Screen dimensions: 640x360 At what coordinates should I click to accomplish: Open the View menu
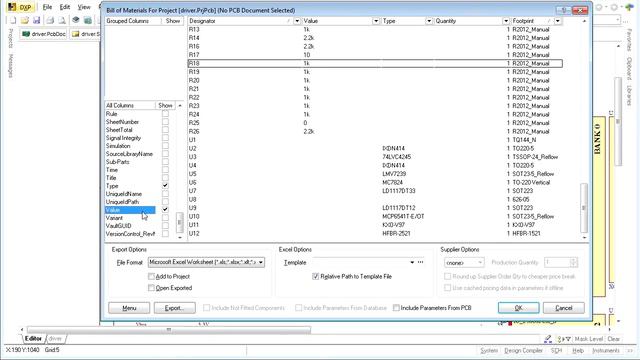click(x=84, y=7)
